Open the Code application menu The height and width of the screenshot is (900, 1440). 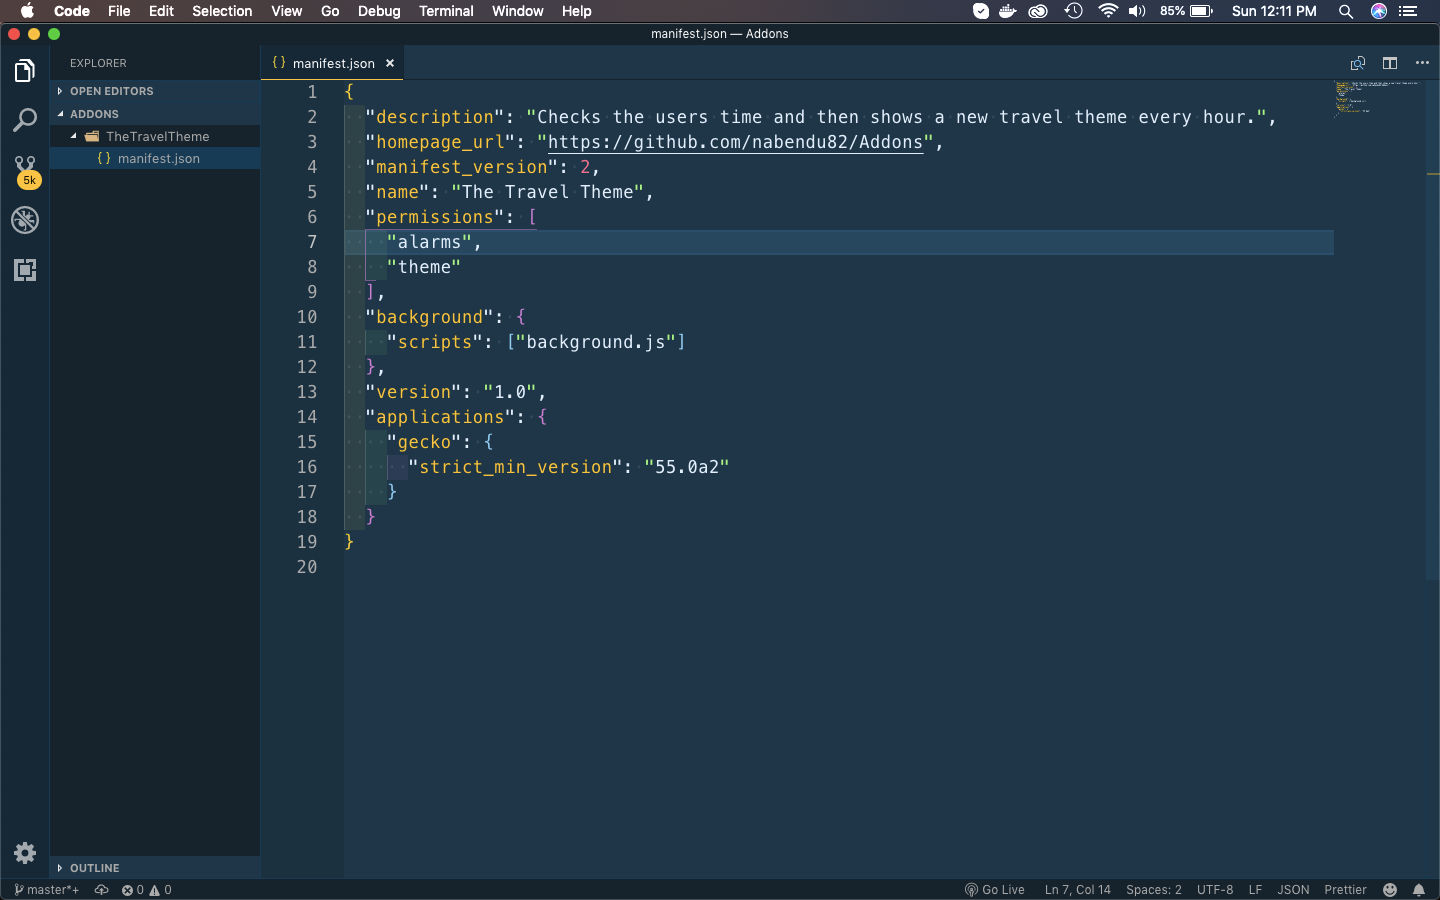coord(72,11)
